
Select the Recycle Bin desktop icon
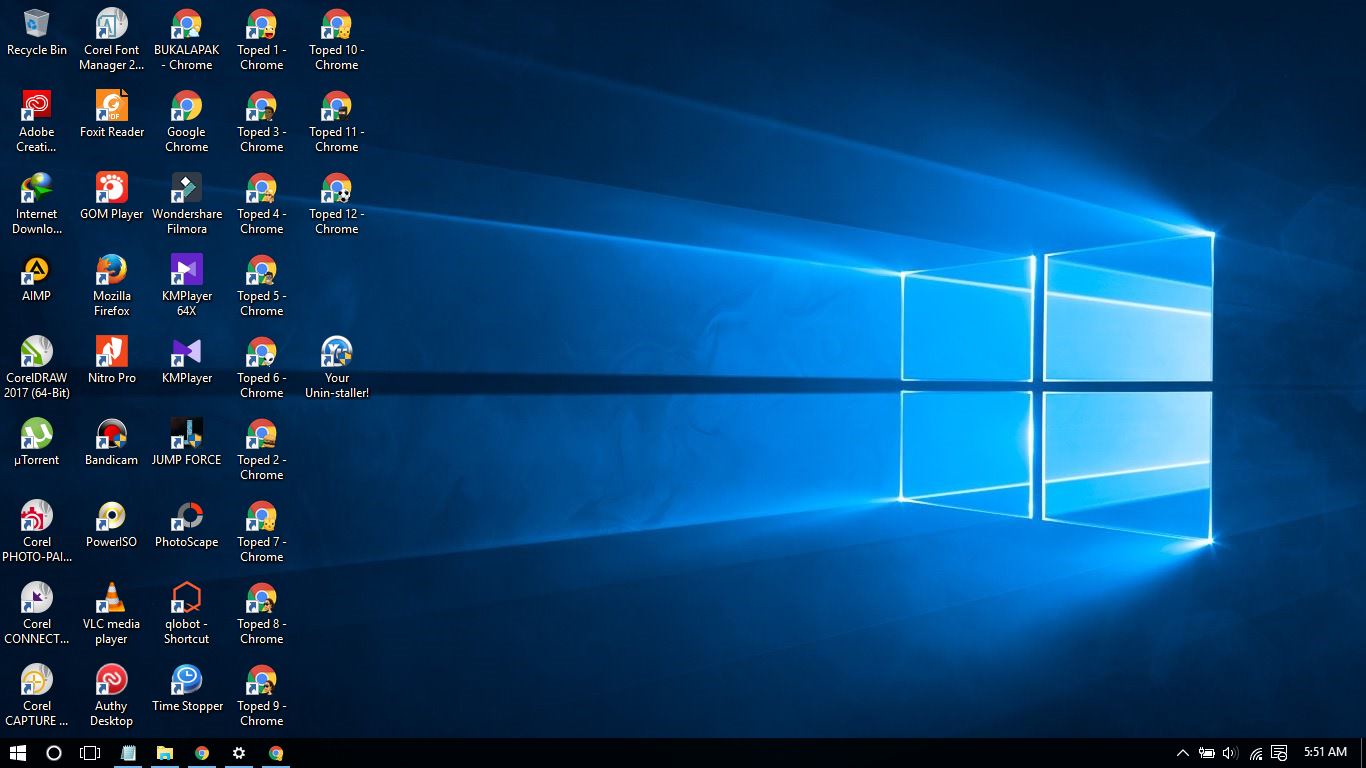point(37,32)
